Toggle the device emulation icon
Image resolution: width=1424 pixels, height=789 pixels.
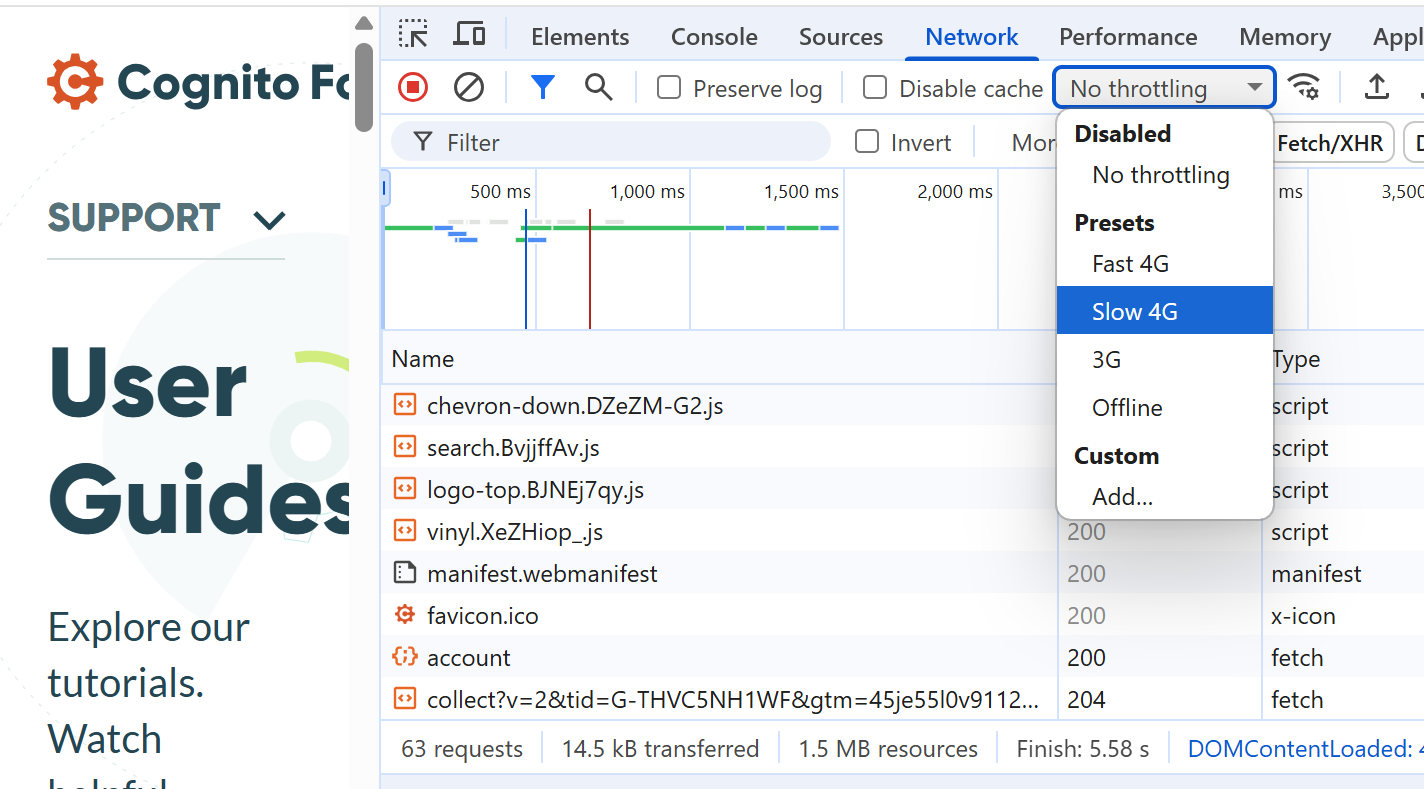coord(468,33)
